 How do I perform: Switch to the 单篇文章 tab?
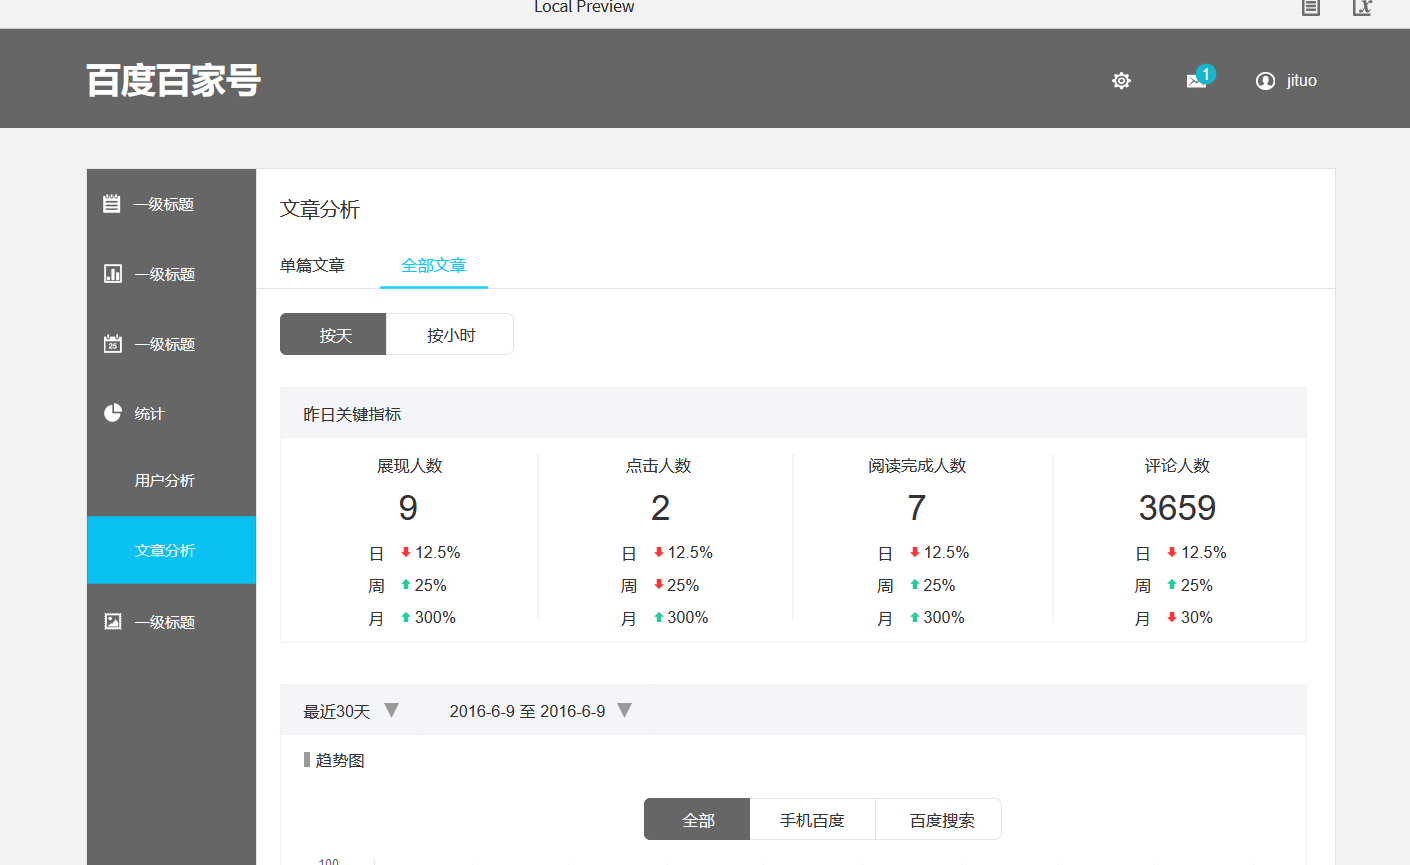(312, 265)
